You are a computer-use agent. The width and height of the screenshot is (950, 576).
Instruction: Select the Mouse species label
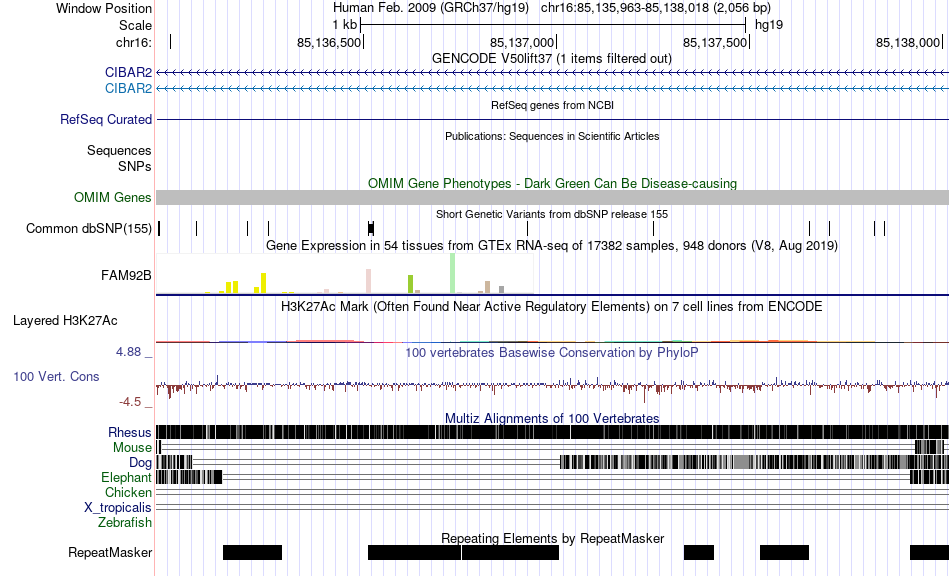pyautogui.click(x=132, y=448)
